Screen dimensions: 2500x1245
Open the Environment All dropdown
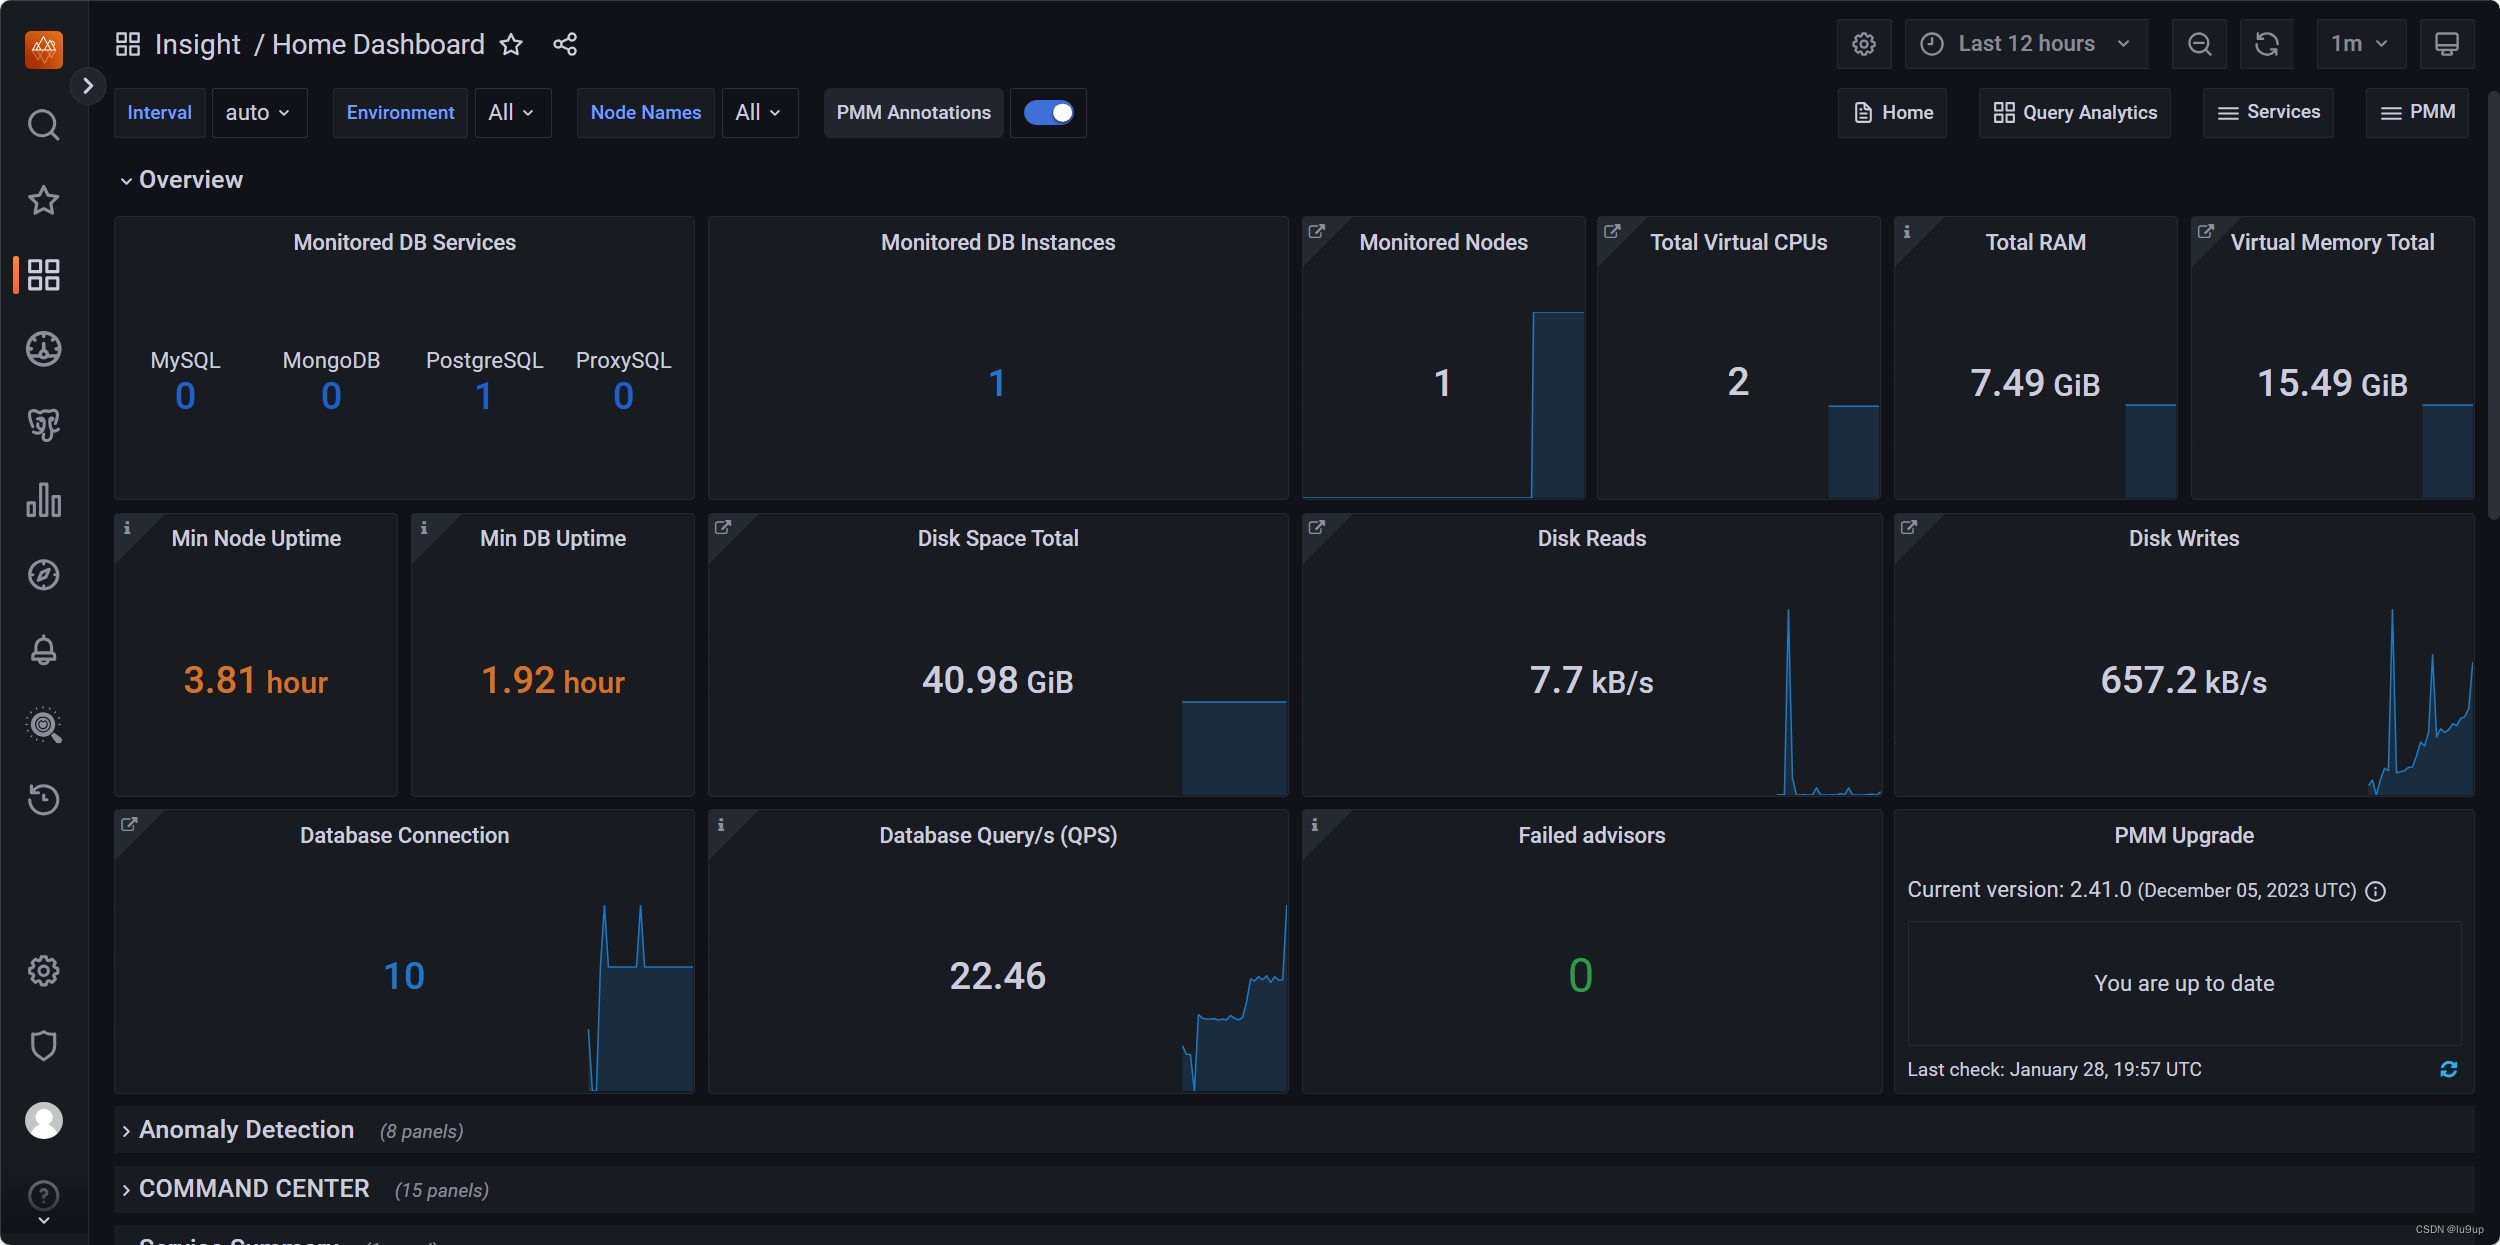click(512, 113)
